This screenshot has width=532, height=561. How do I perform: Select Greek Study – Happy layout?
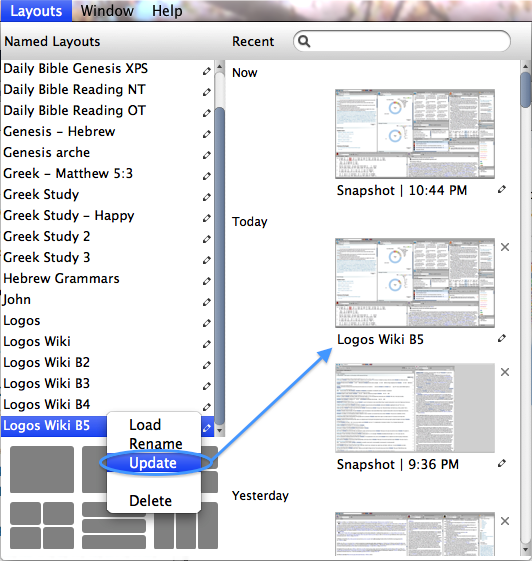(107, 215)
